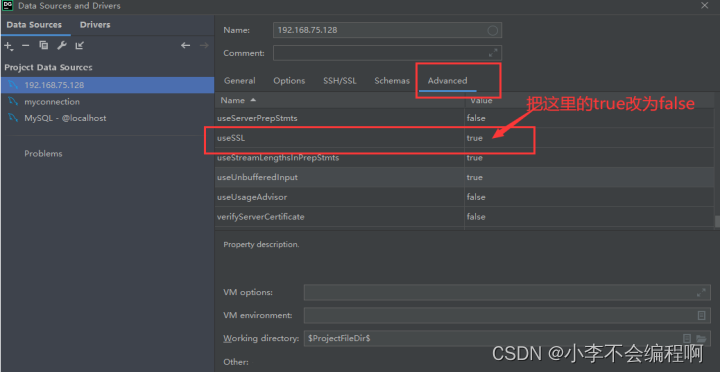
Task: Browse for working directory folder icon
Action: (701, 339)
